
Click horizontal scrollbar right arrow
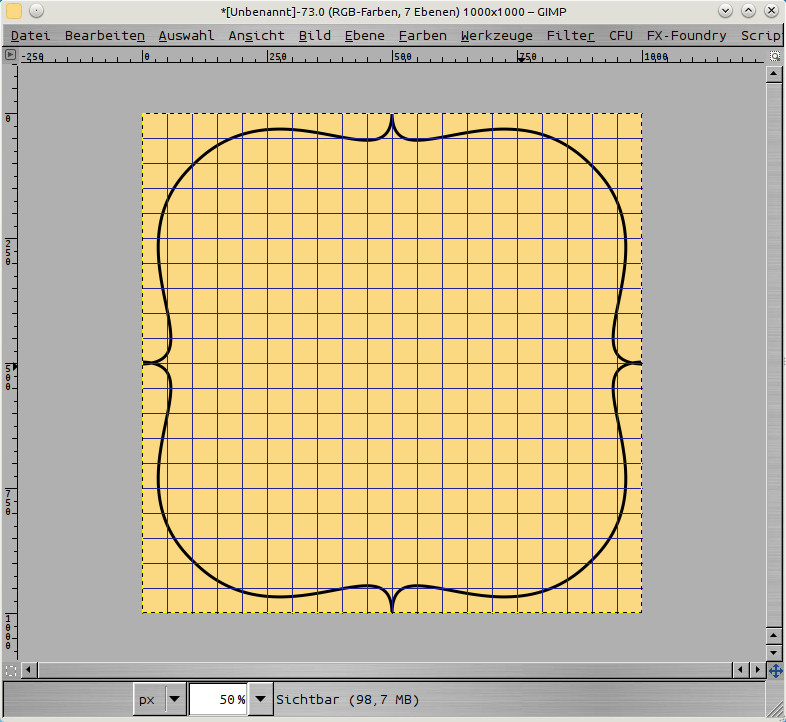tap(756, 670)
